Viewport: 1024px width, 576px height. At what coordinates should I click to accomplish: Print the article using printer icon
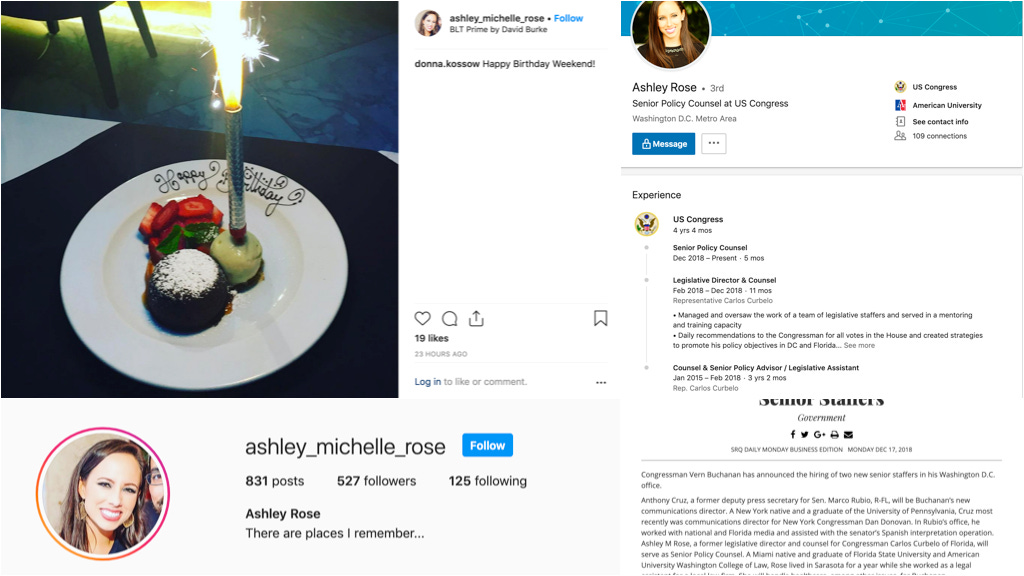tap(835, 434)
